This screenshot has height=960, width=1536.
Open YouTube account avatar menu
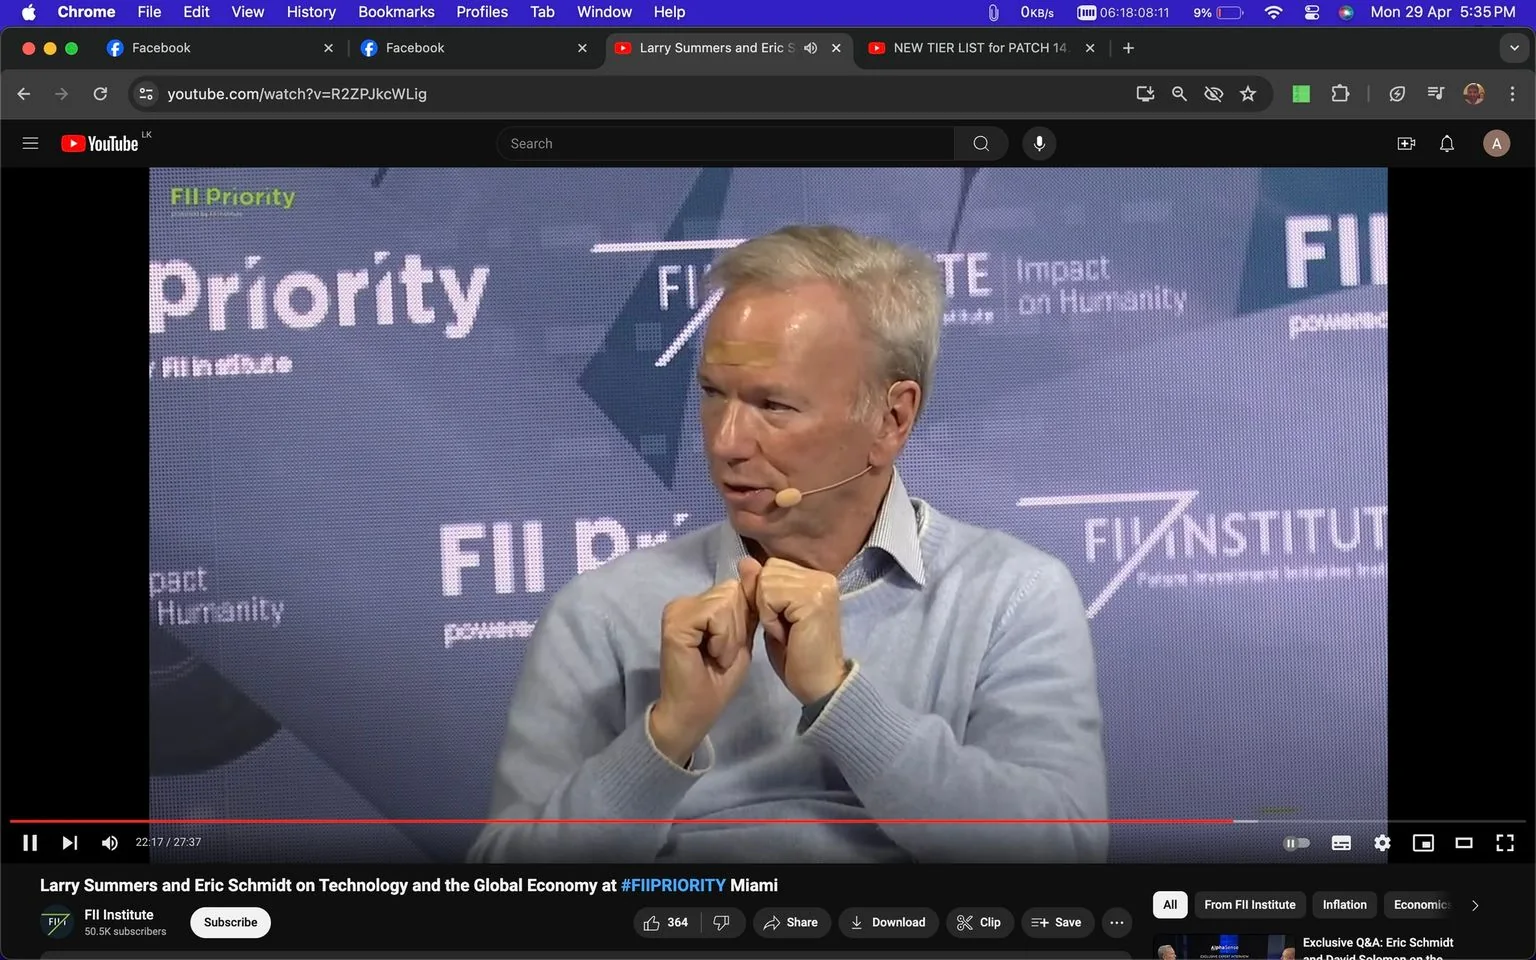click(1496, 143)
